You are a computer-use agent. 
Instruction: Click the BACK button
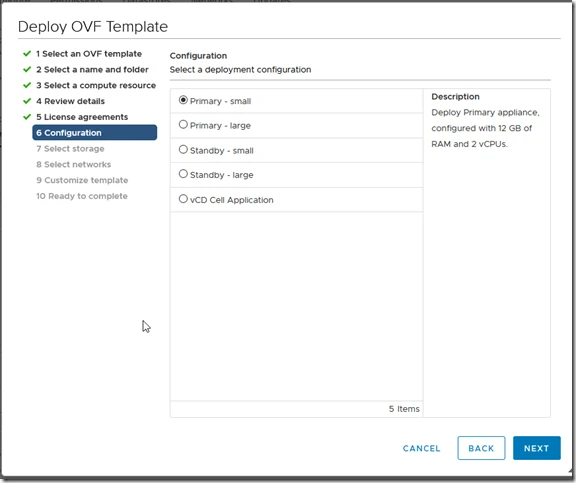coord(481,448)
